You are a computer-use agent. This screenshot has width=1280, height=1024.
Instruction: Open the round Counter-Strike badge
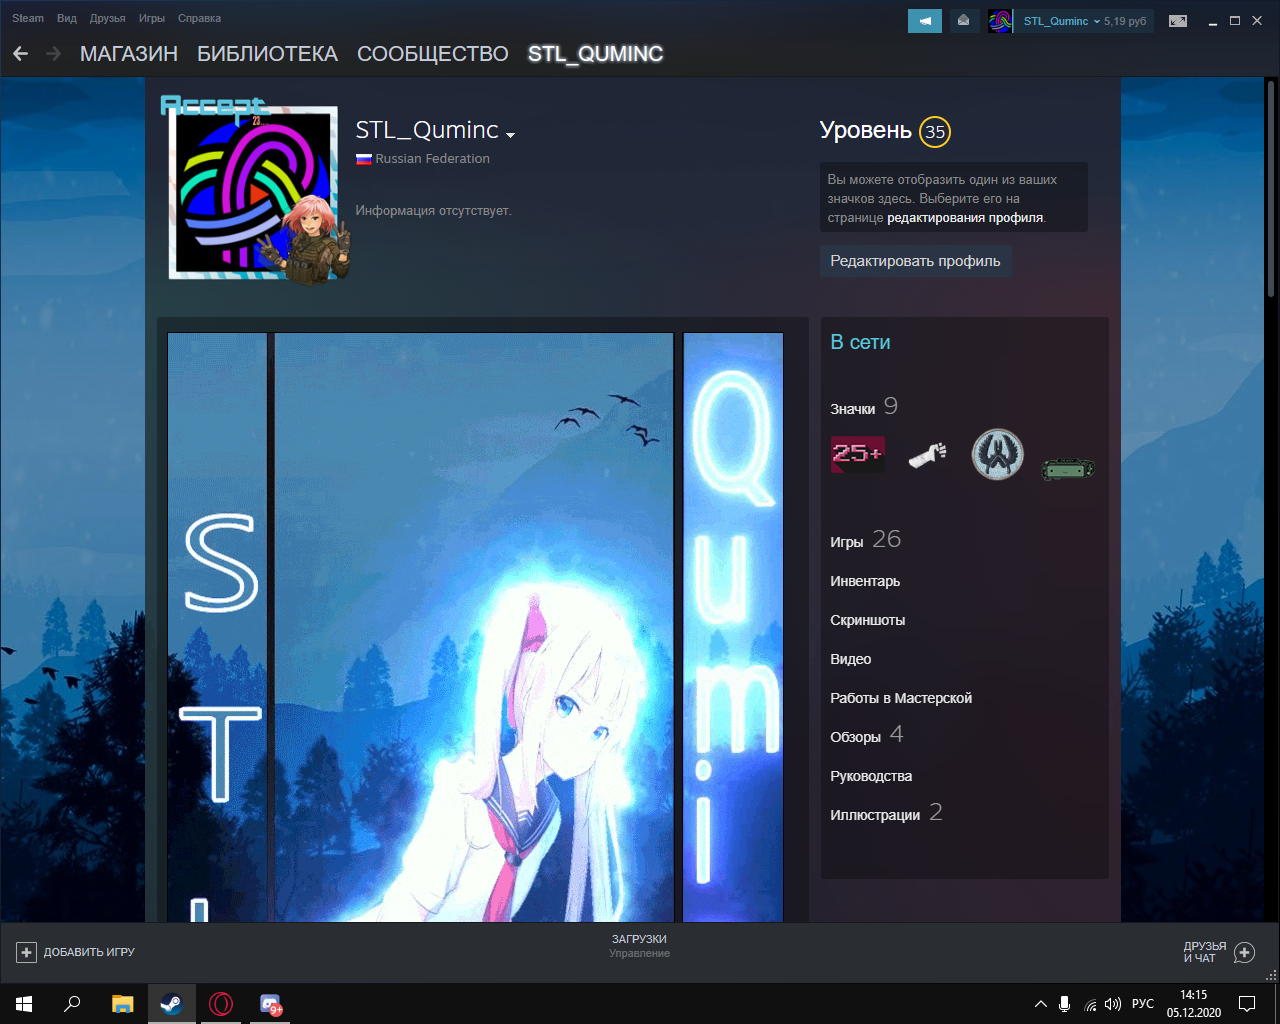click(x=998, y=454)
